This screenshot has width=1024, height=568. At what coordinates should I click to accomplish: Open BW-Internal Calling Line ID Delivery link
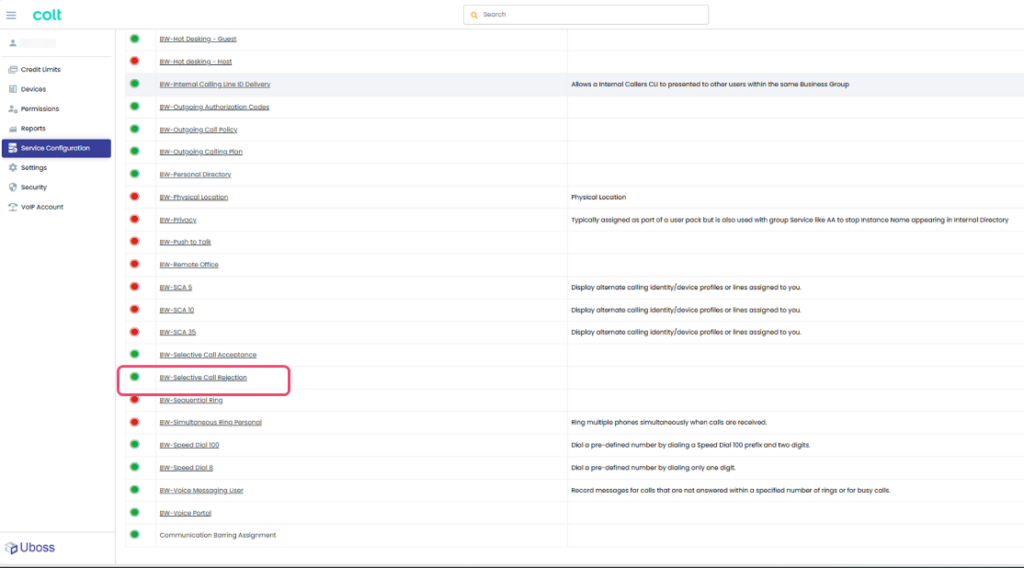click(x=214, y=85)
